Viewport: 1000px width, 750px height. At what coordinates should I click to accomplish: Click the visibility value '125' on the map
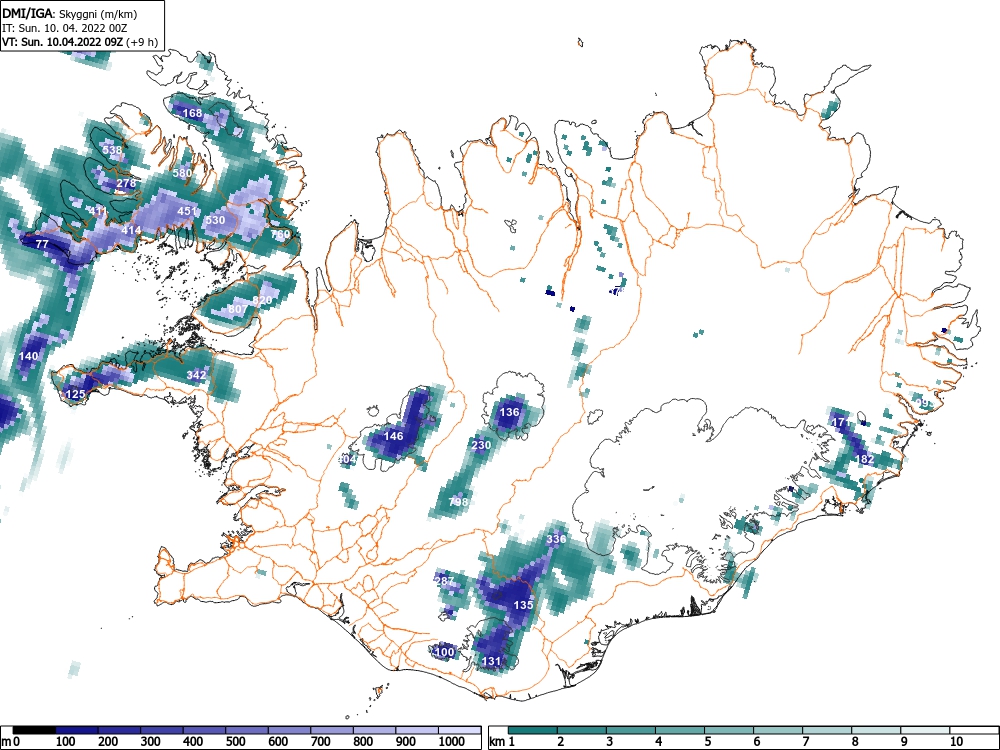tap(75, 395)
